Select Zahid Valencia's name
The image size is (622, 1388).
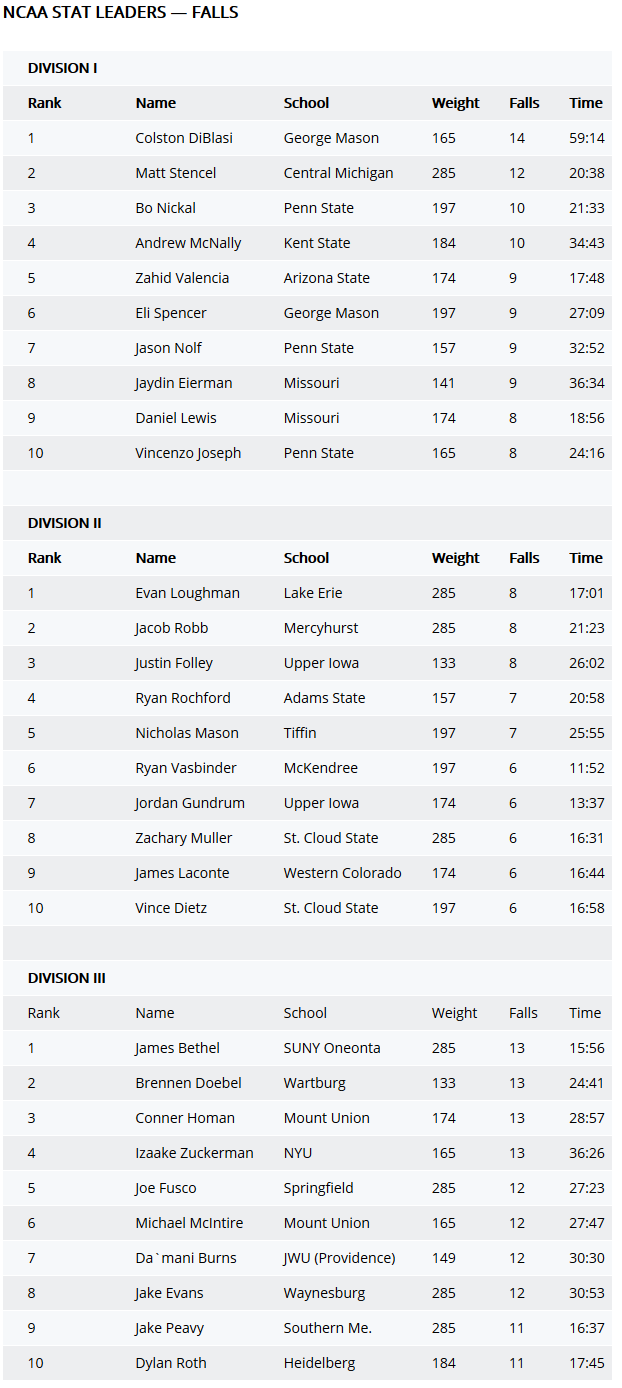point(183,278)
